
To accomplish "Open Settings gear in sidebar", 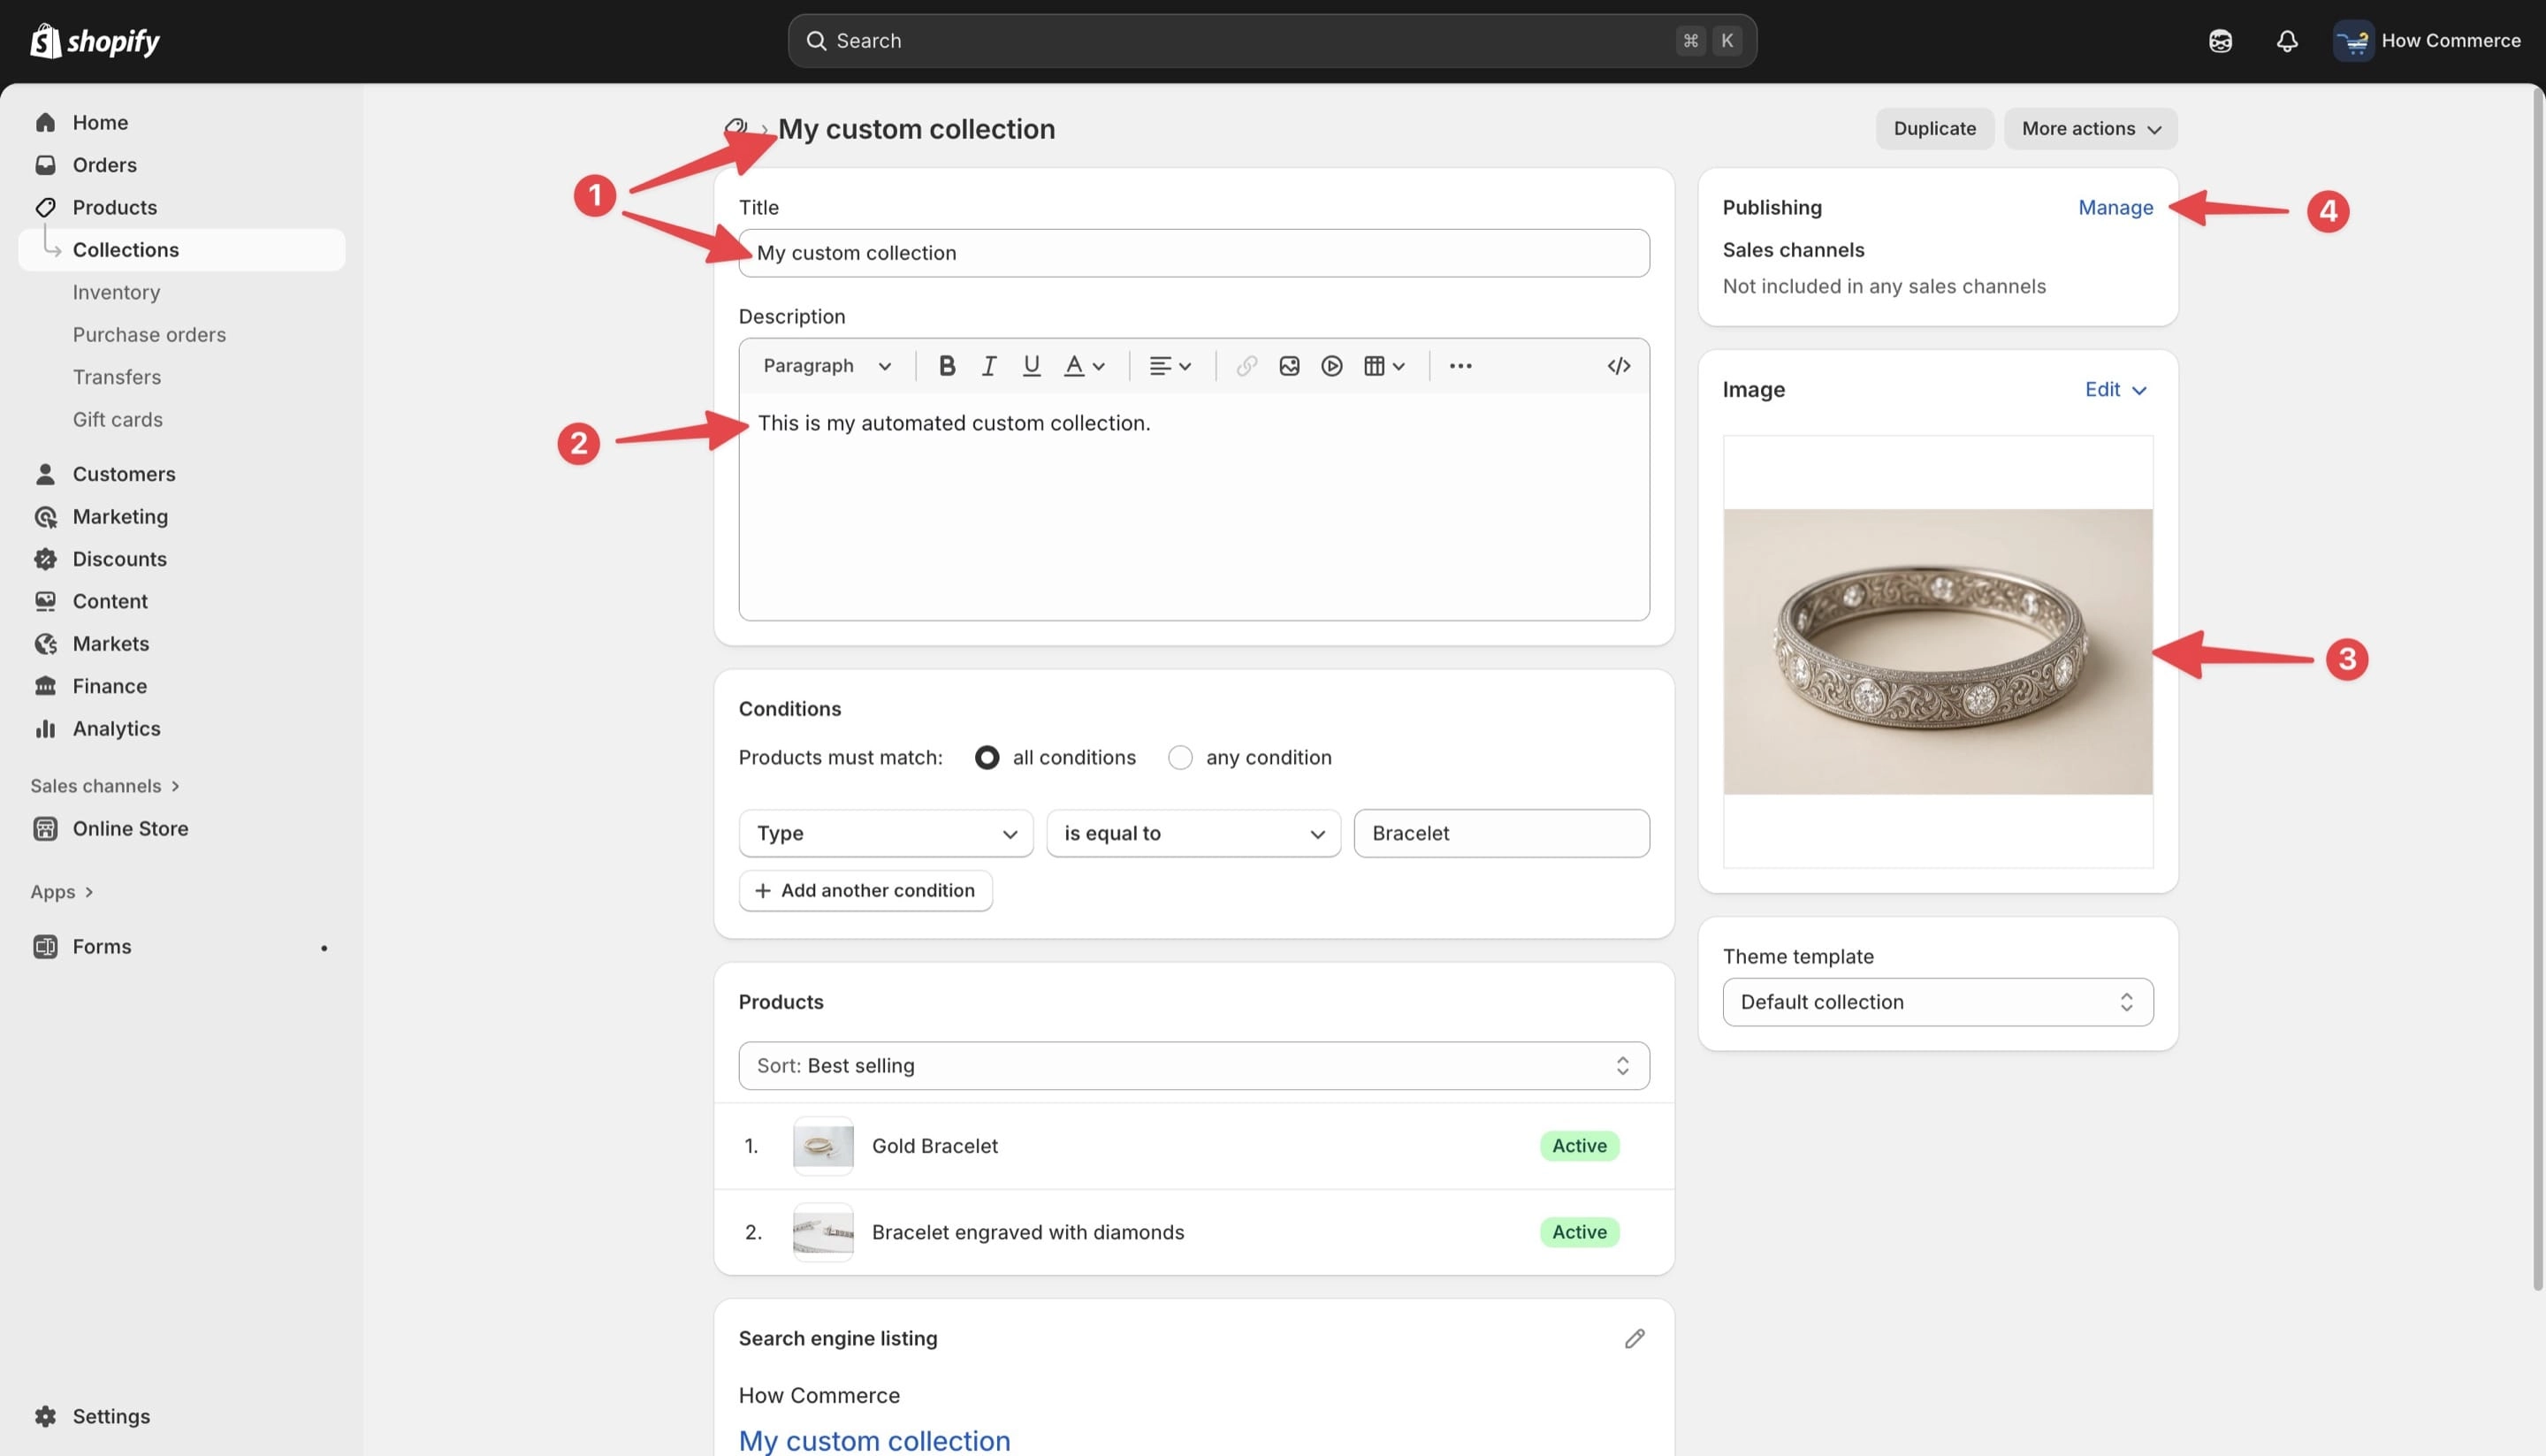I will (x=45, y=1416).
